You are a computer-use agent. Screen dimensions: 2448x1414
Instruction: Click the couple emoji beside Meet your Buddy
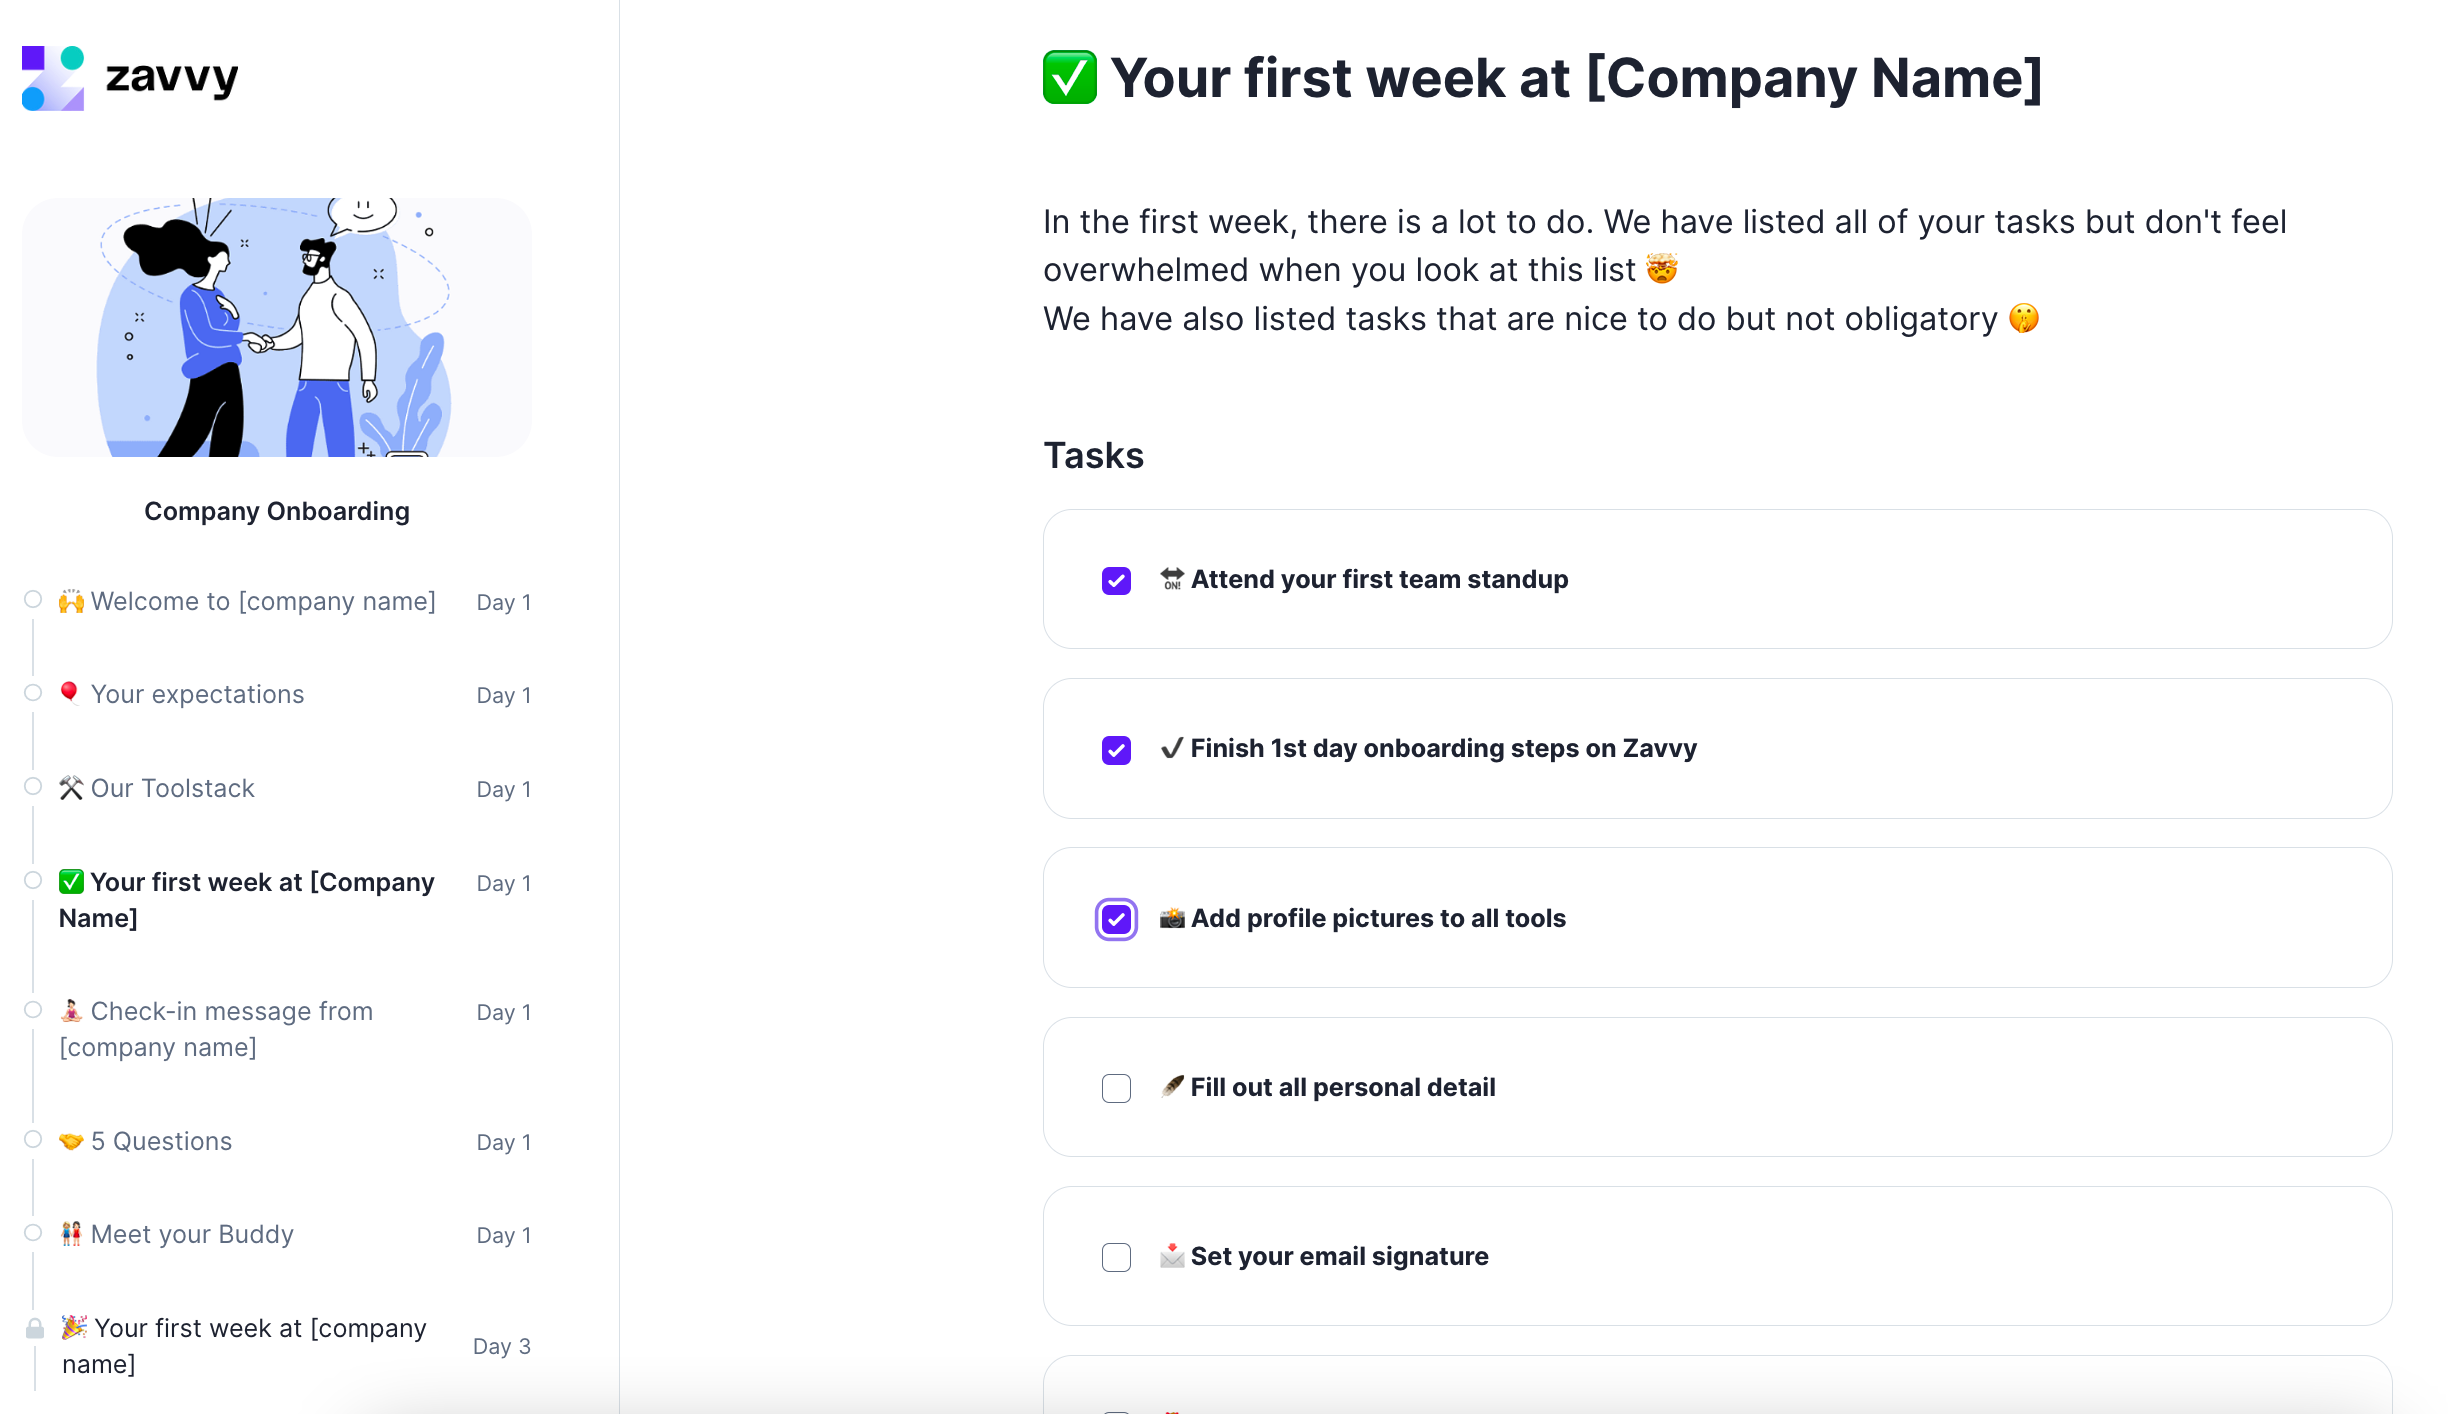(x=72, y=1233)
